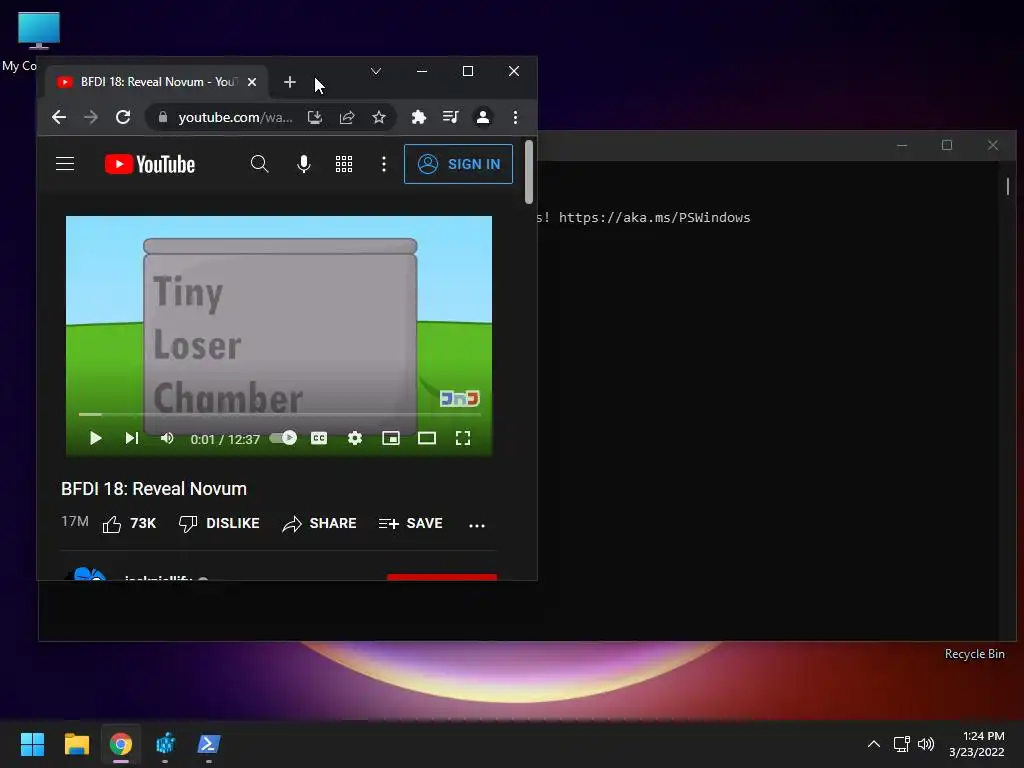The height and width of the screenshot is (768, 1024).
Task: Like the video with 73K likes
Action: [x=129, y=524]
